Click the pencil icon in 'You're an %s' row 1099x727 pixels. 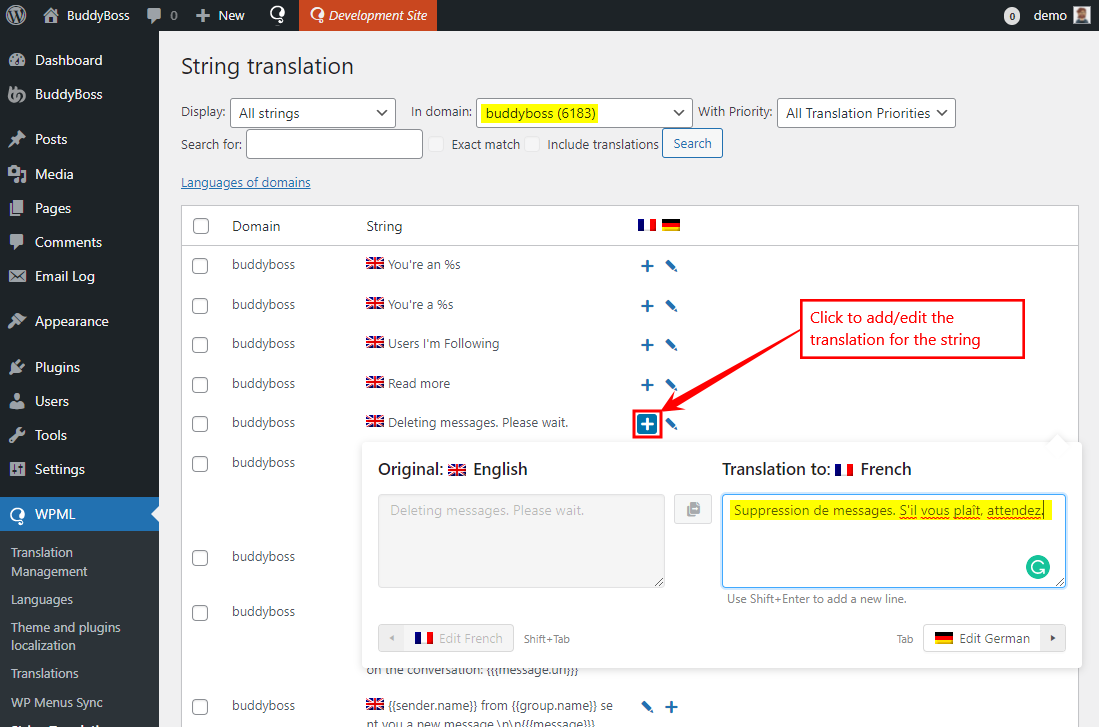click(x=671, y=266)
